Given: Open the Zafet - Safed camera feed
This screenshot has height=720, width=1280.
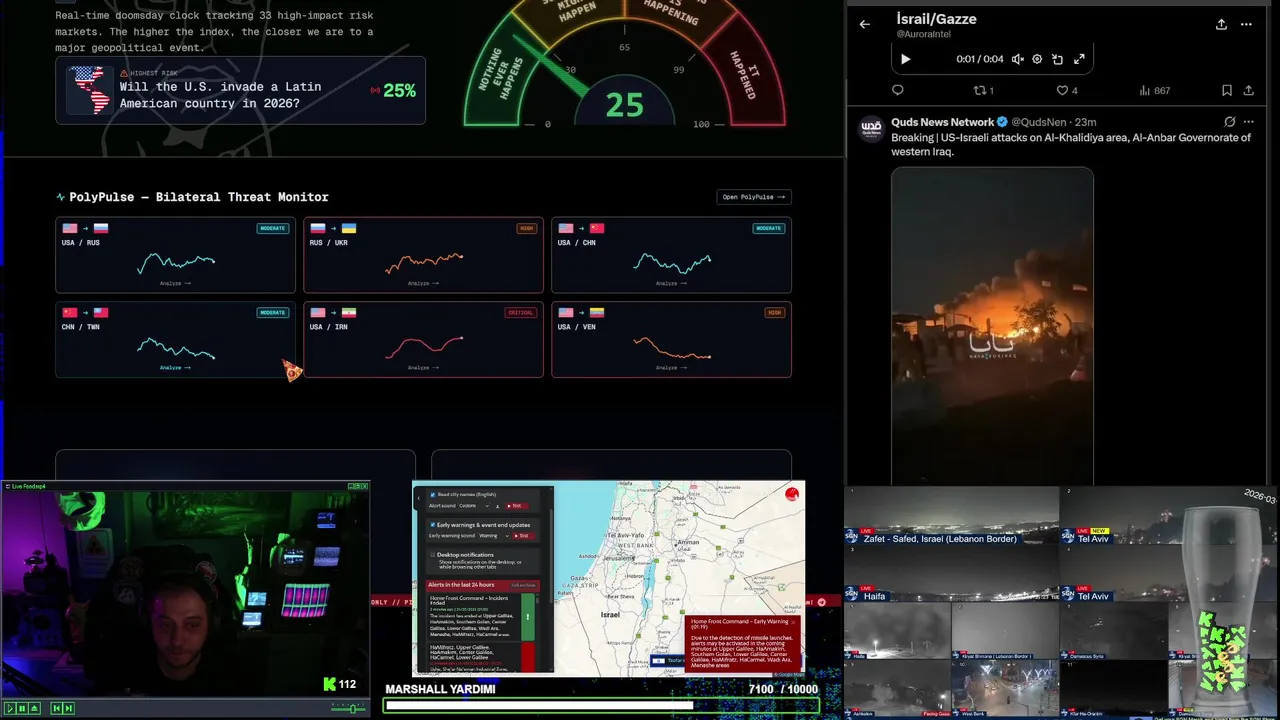Looking at the screenshot, I should [x=951, y=516].
